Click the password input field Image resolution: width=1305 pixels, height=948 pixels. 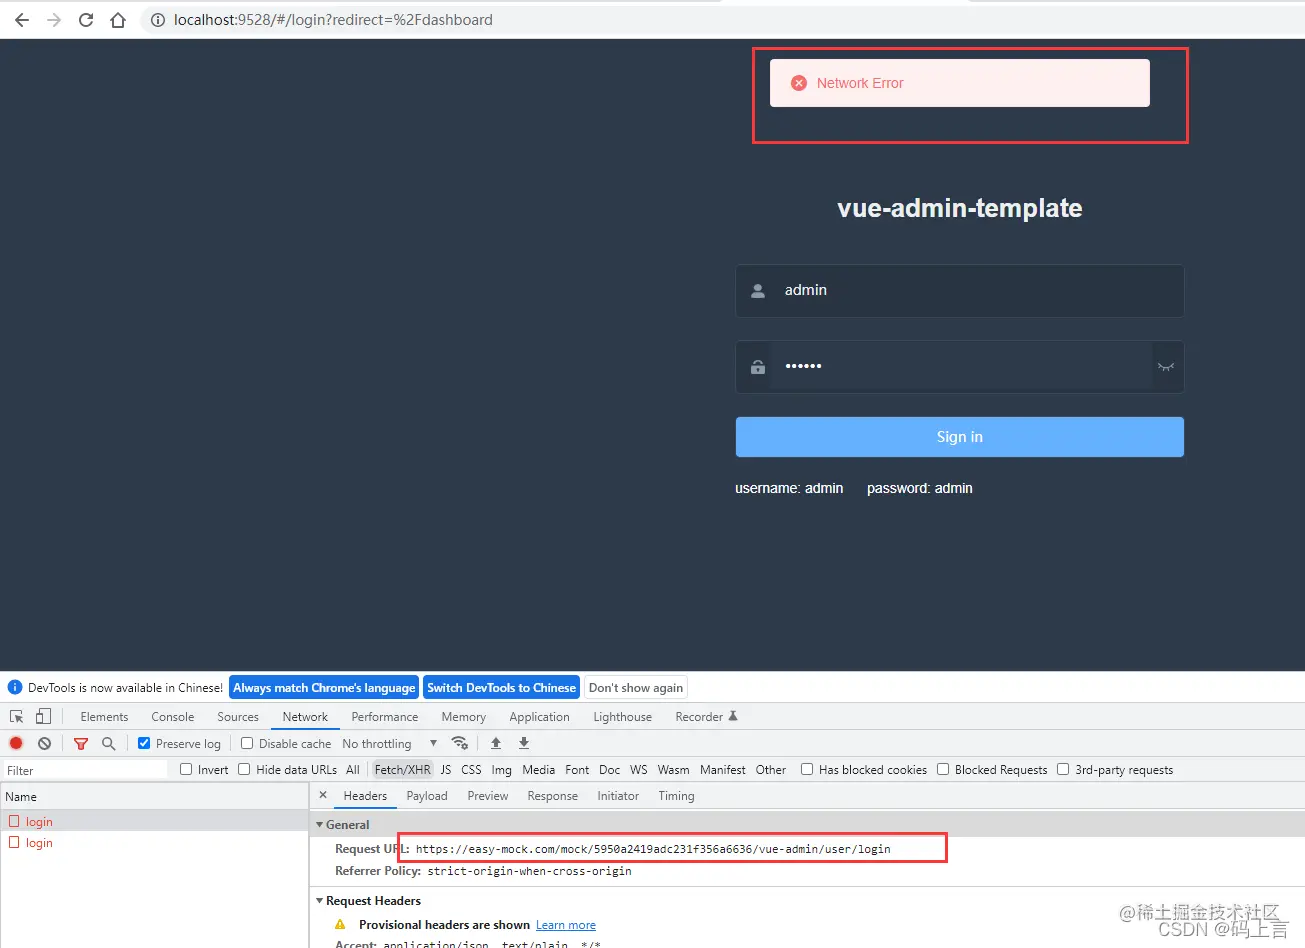click(962, 367)
